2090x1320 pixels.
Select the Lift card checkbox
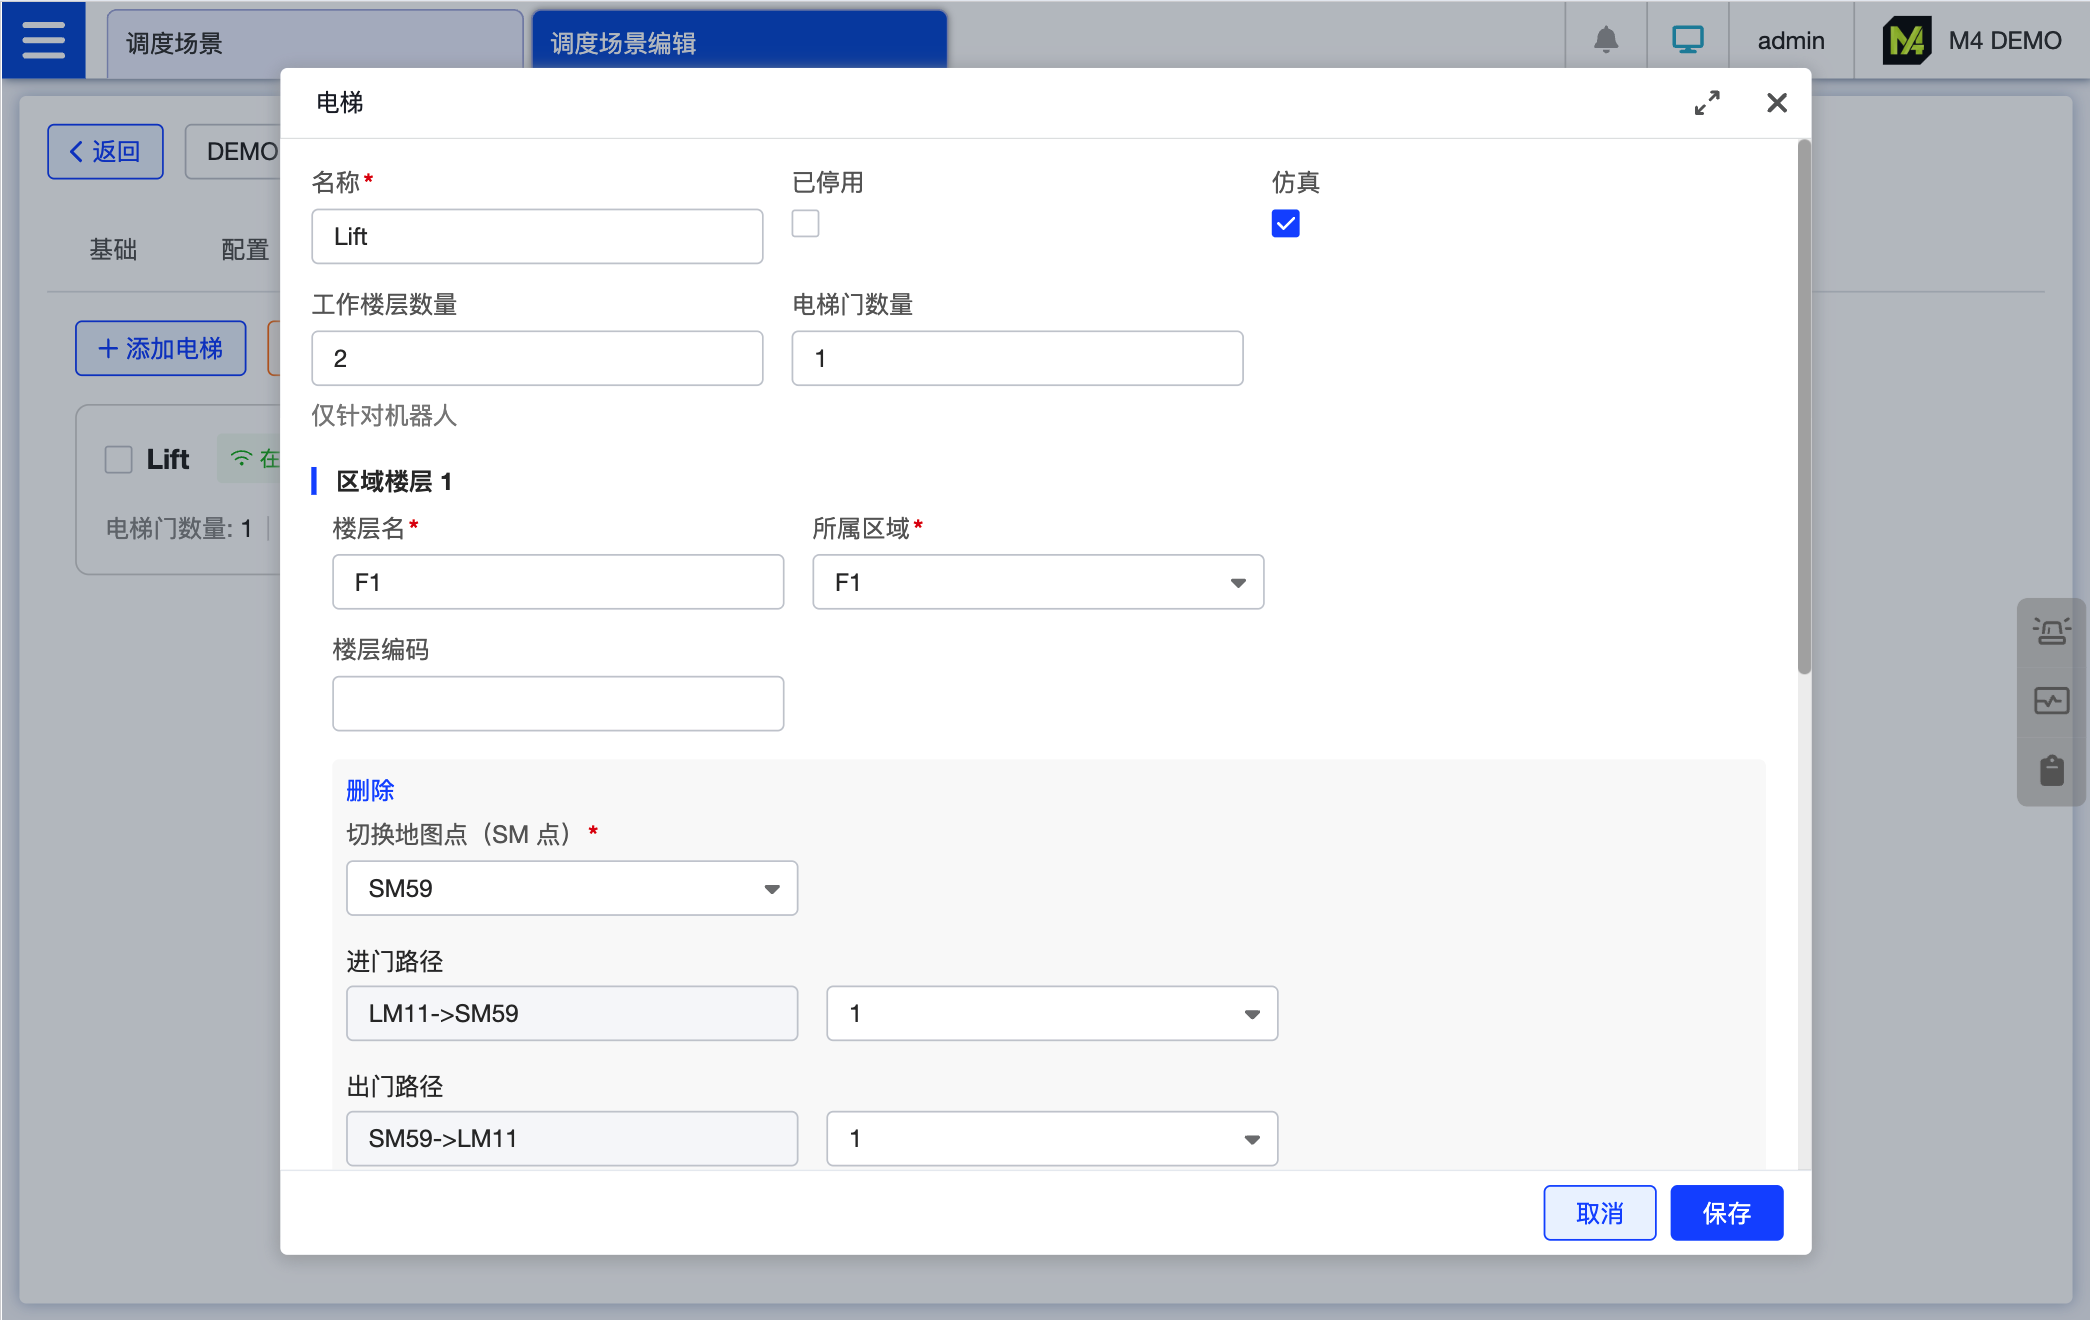point(119,460)
